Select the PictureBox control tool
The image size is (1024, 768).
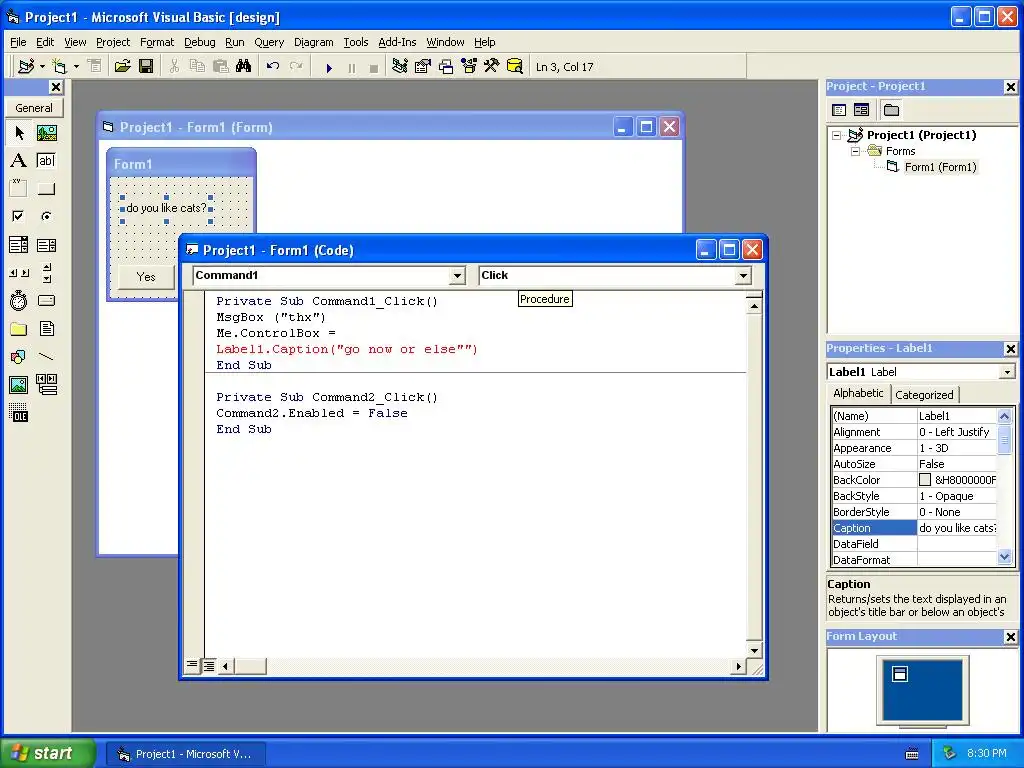[46, 133]
